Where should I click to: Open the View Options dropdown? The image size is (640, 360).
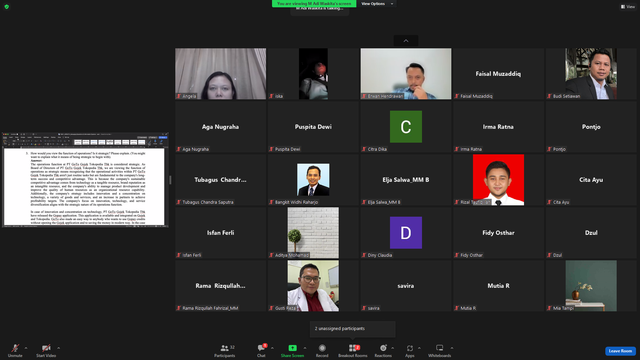coord(377,4)
